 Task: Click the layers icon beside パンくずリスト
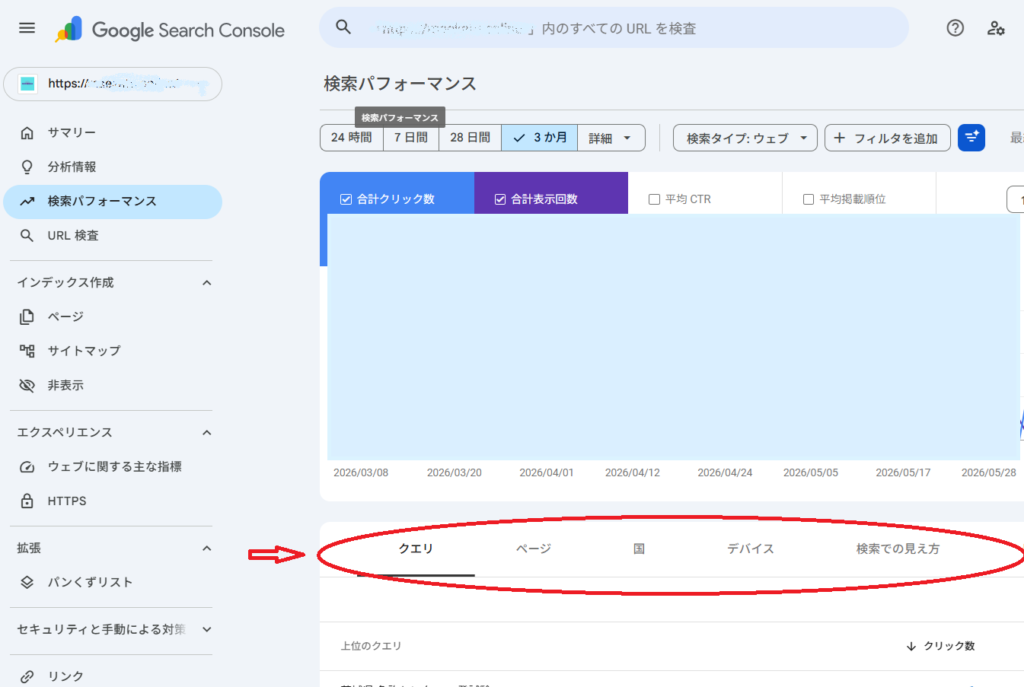(27, 582)
